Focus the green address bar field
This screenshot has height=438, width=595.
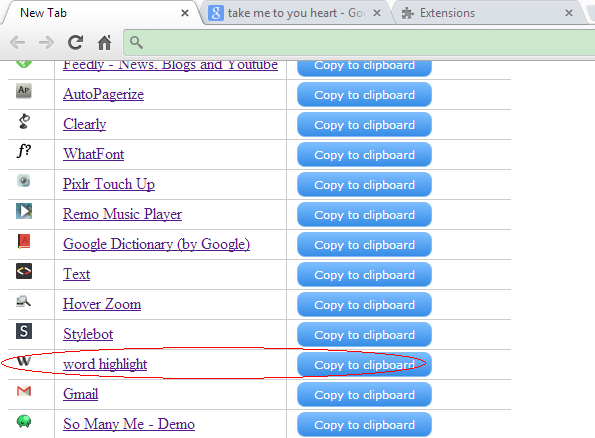(x=359, y=43)
